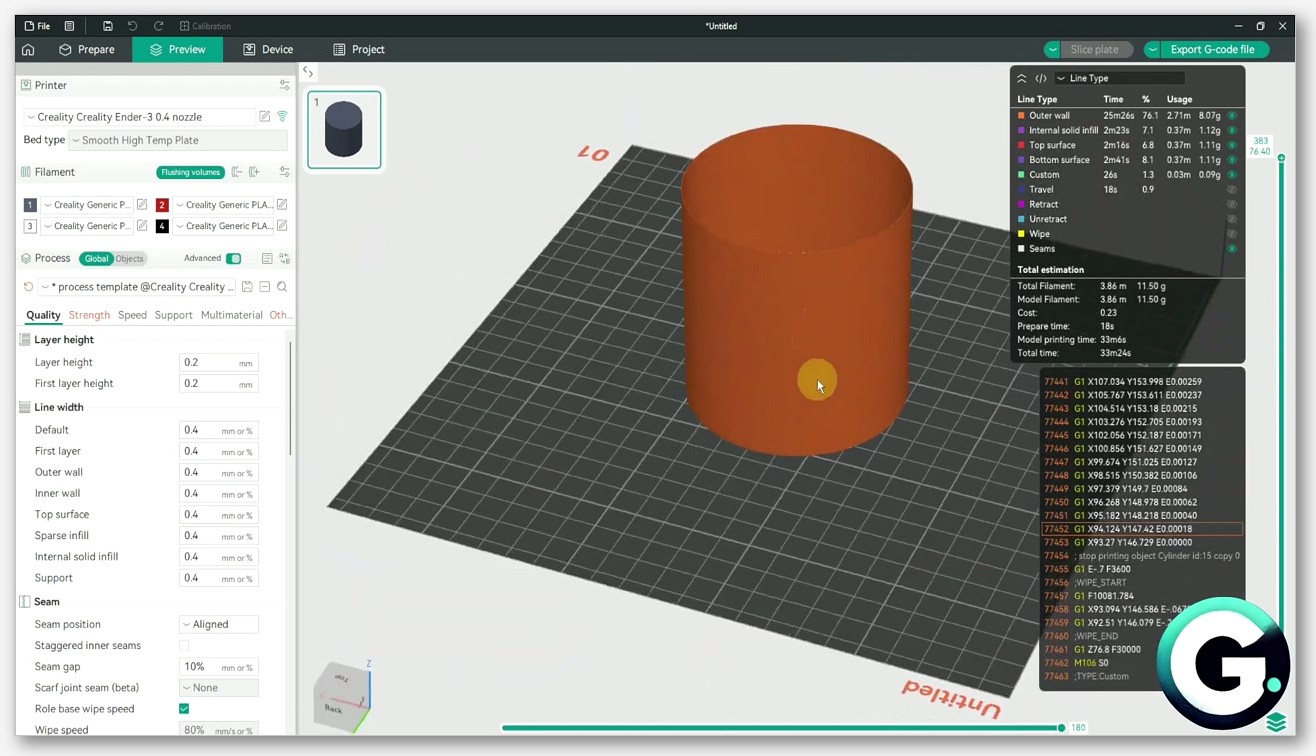Viewport: 1316px width, 756px height.
Task: Save the process template preset
Action: (x=247, y=287)
